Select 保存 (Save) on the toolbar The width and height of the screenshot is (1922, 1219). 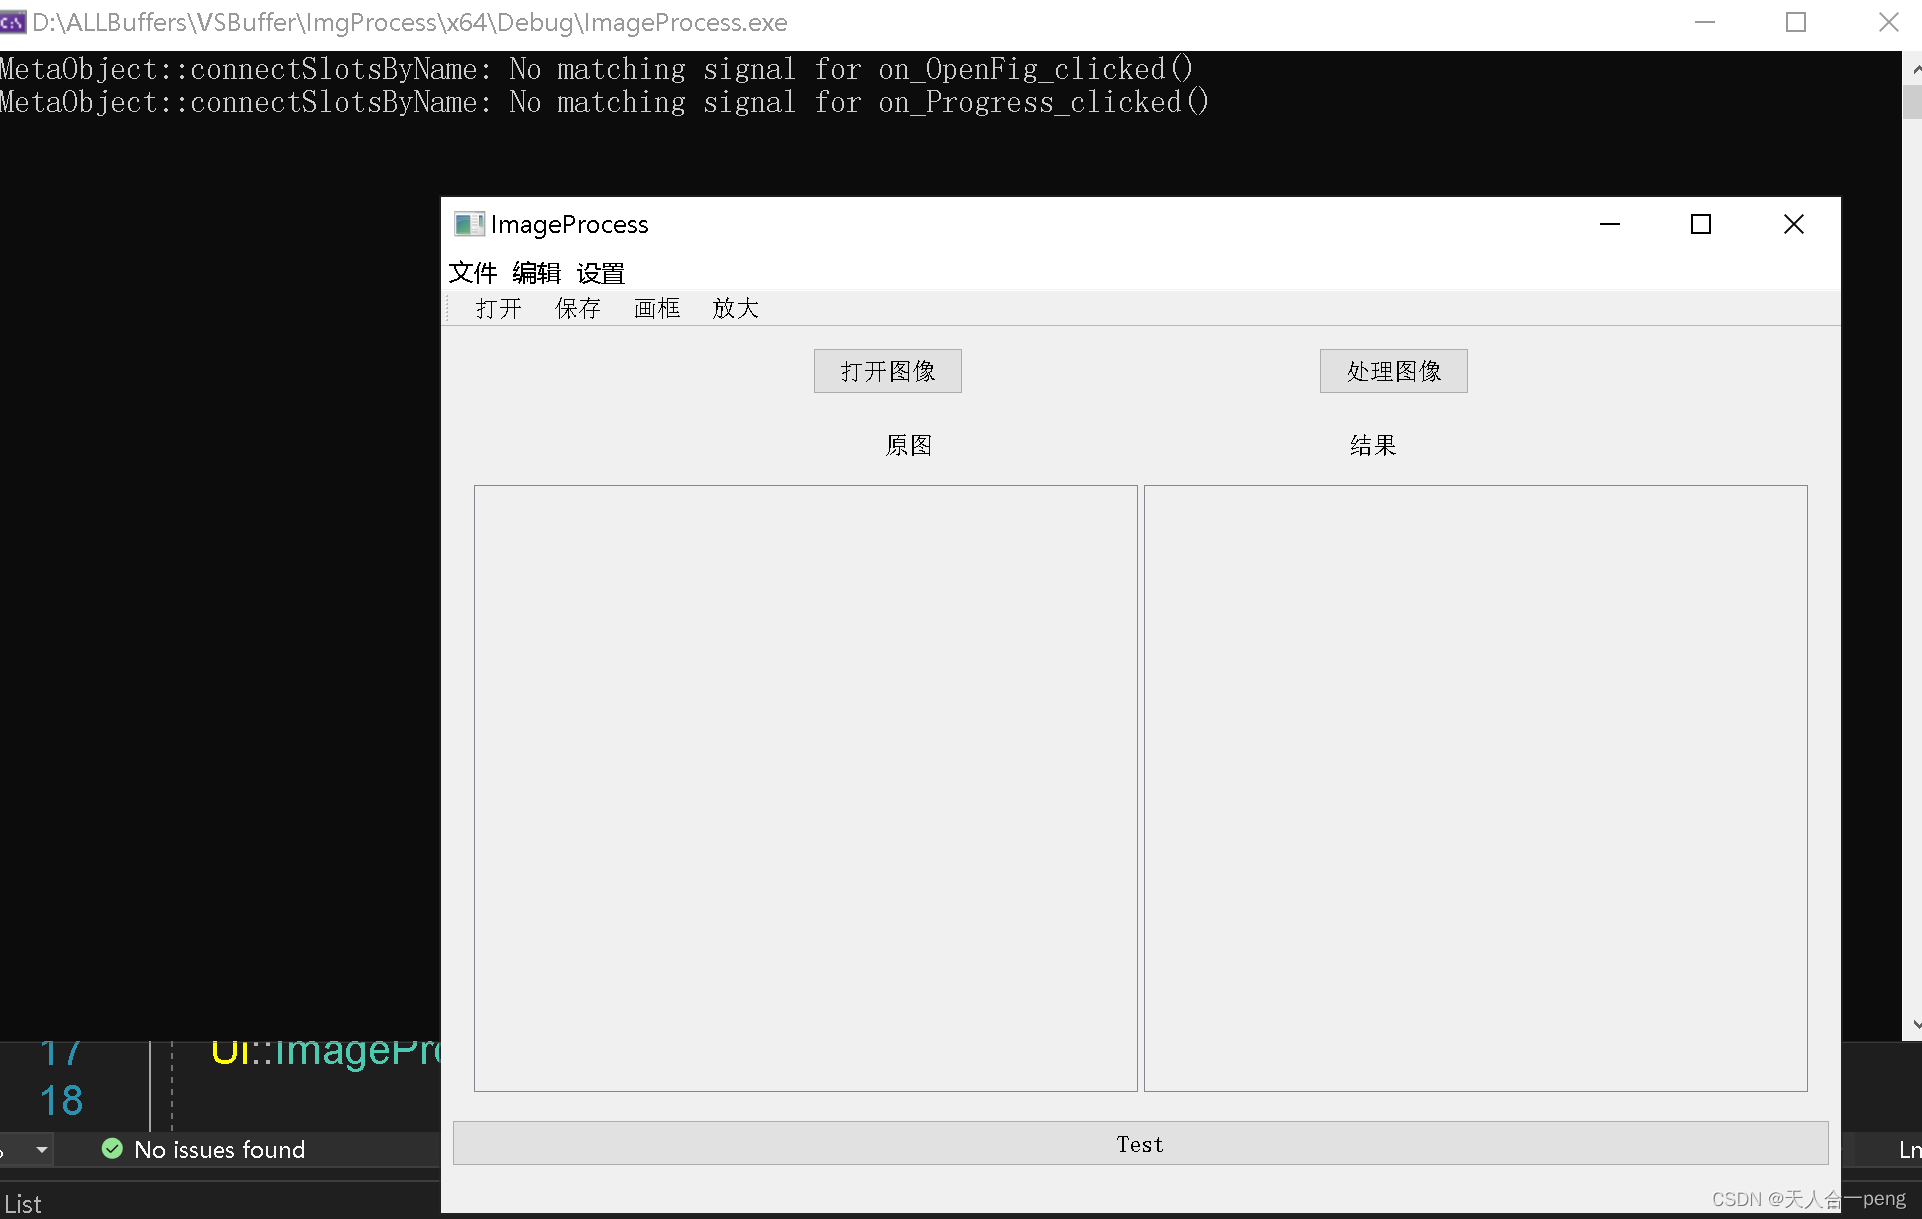(578, 308)
